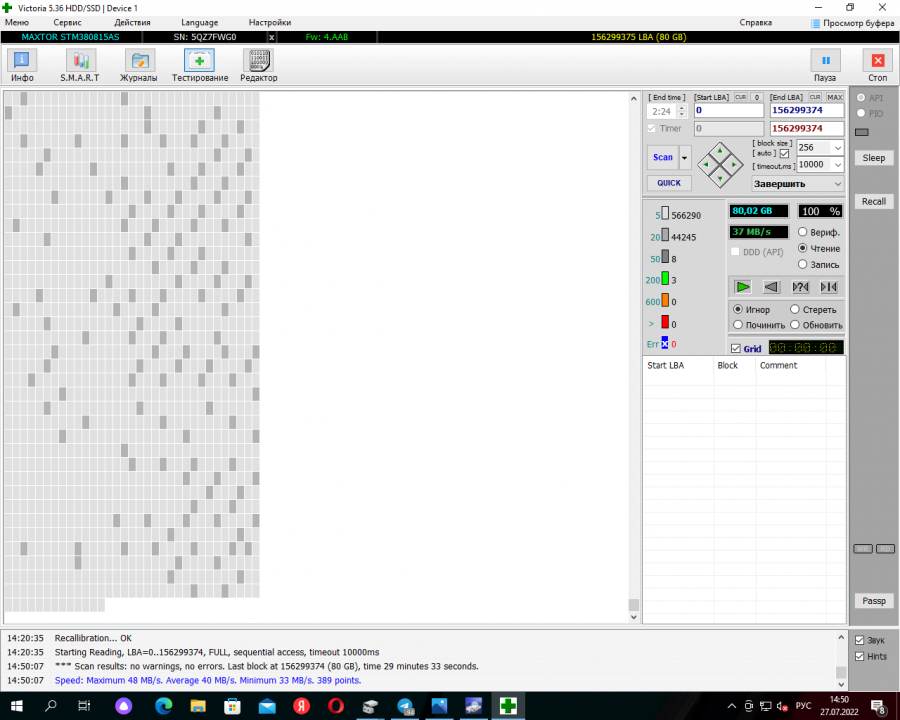The height and width of the screenshot is (720, 900).
Task: Click the reverse scan direction arrow button
Action: click(771, 287)
